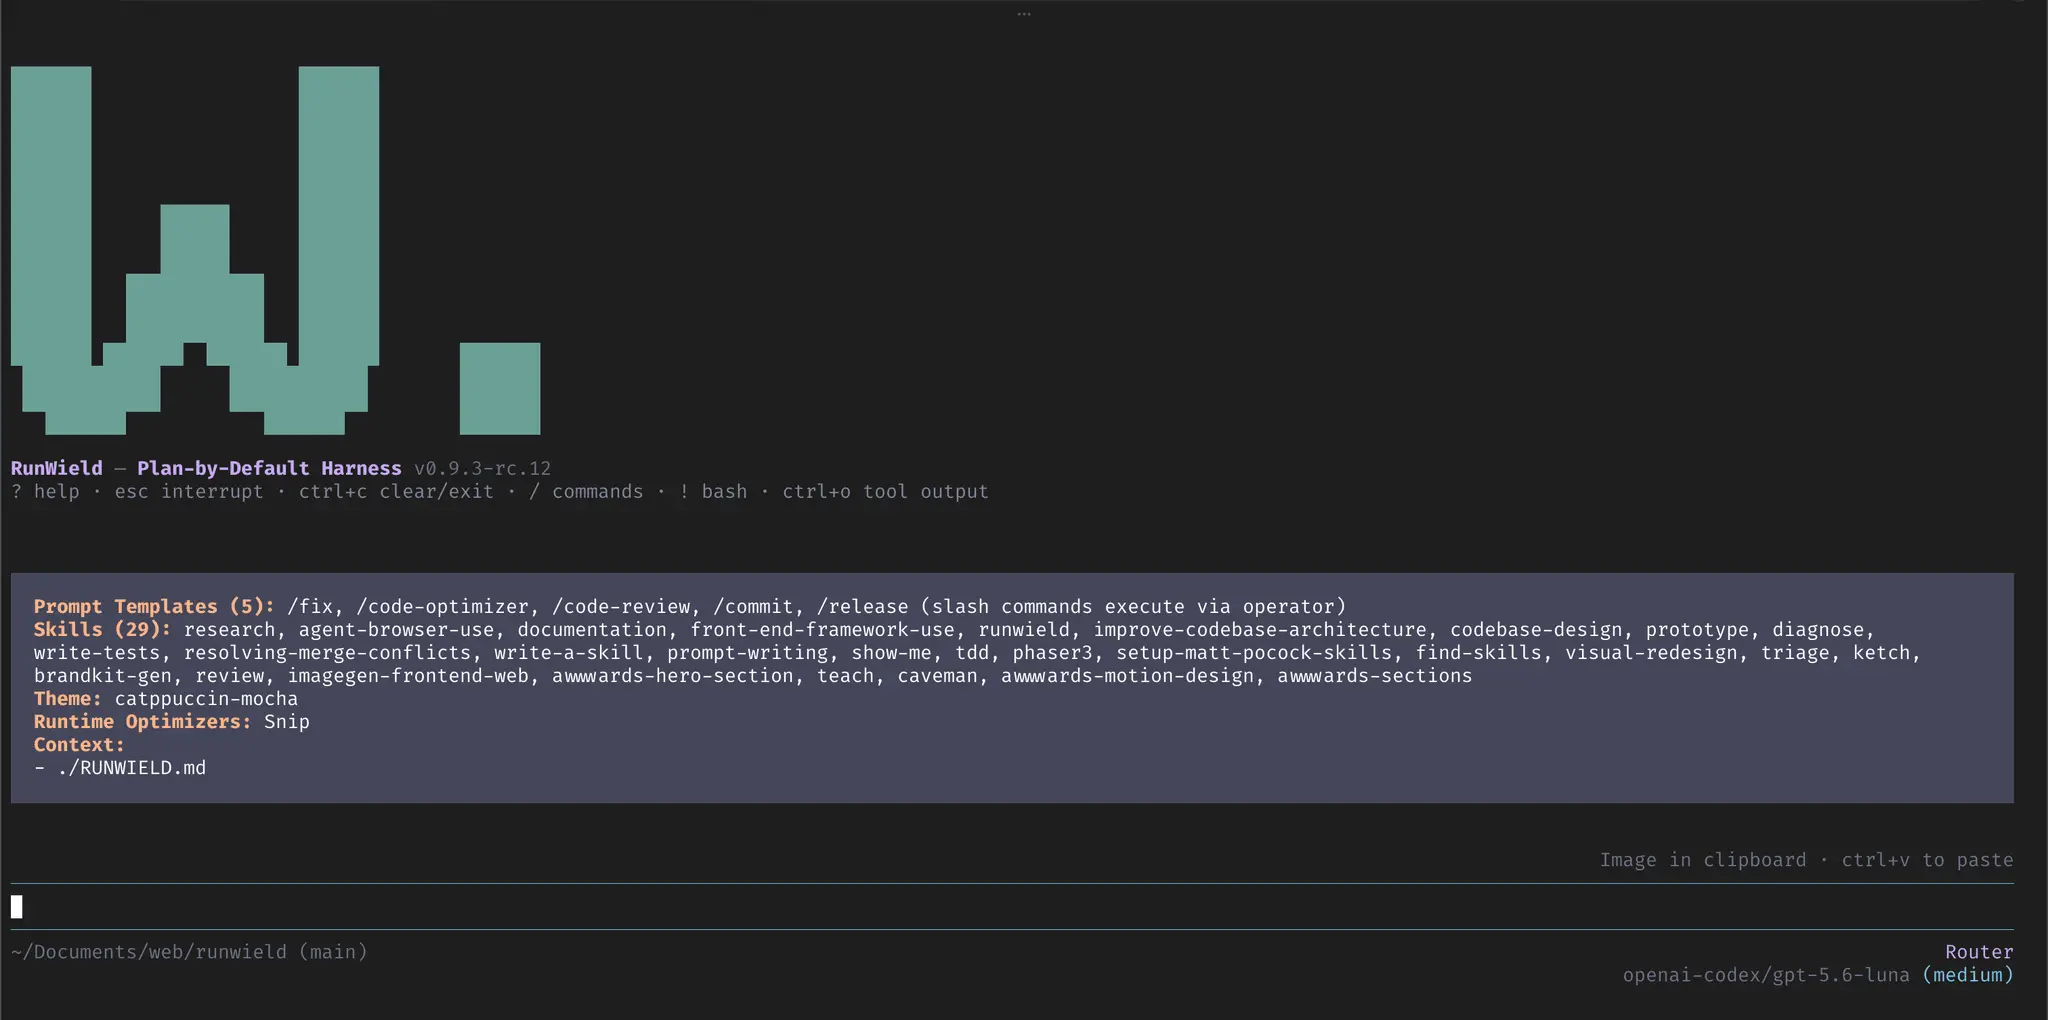Click the /code-review template name

tap(621, 606)
